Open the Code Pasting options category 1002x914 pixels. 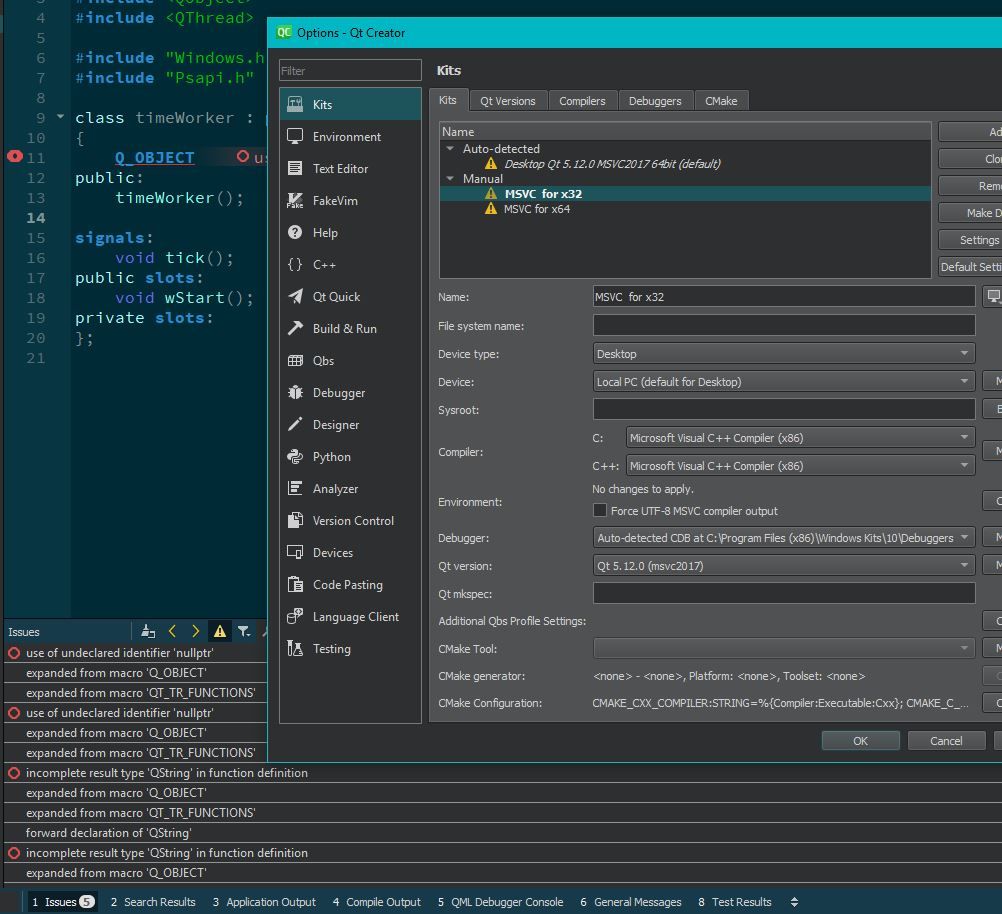tap(350, 584)
